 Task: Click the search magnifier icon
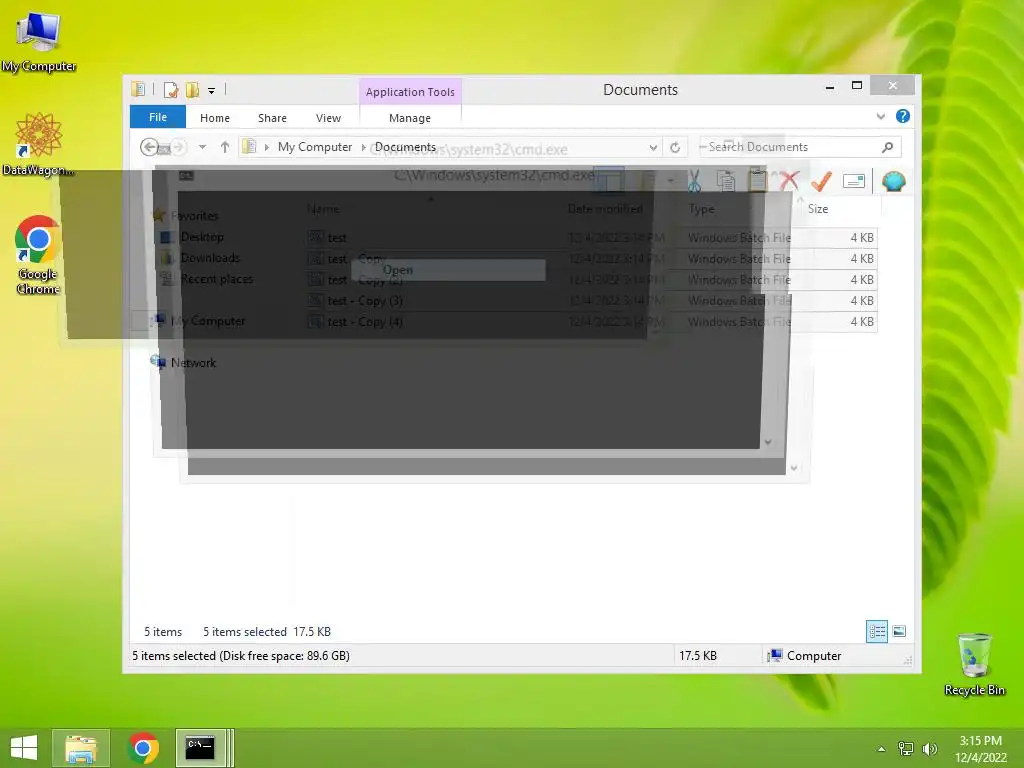(887, 147)
